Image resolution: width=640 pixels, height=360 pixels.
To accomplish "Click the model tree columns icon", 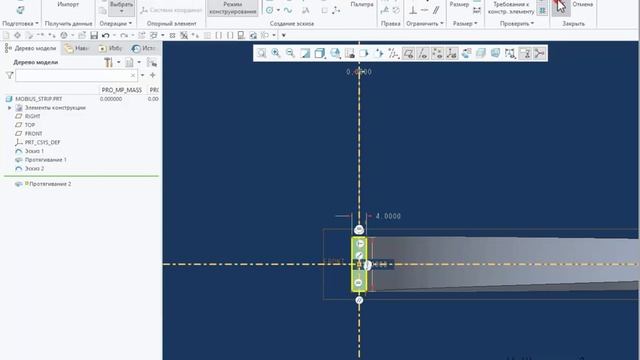I will 129,62.
